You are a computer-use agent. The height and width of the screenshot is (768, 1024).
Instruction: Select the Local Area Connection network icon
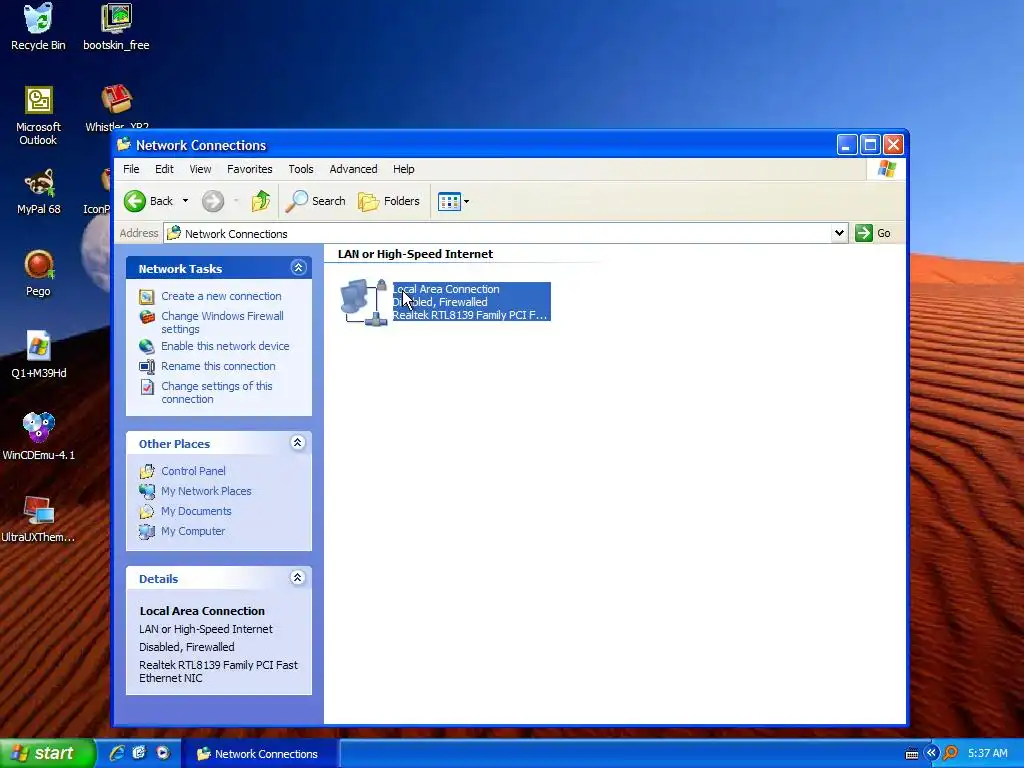click(364, 302)
